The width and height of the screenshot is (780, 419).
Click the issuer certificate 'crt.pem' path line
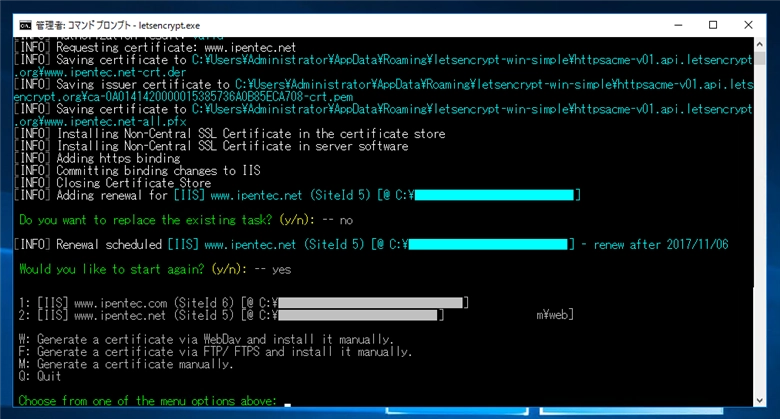click(x=383, y=91)
